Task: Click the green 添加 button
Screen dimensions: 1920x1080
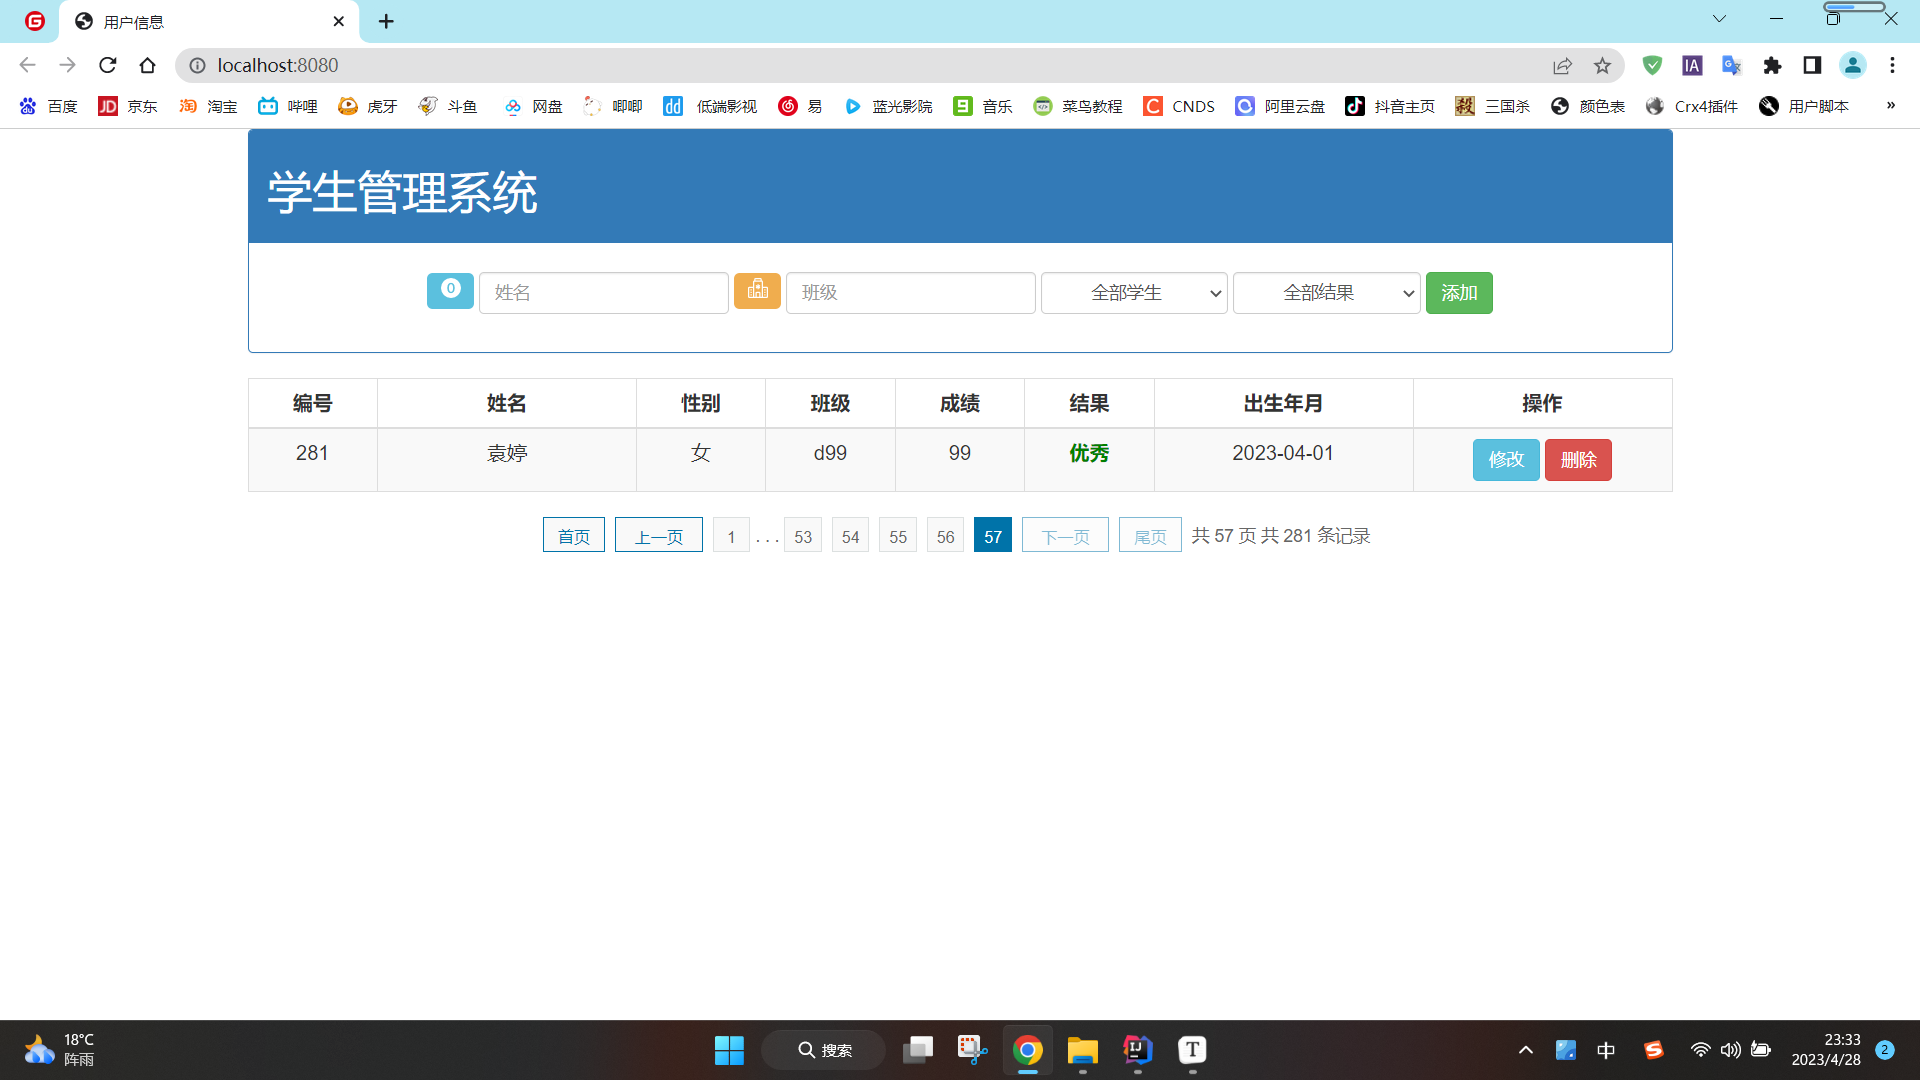Action: [x=1458, y=293]
